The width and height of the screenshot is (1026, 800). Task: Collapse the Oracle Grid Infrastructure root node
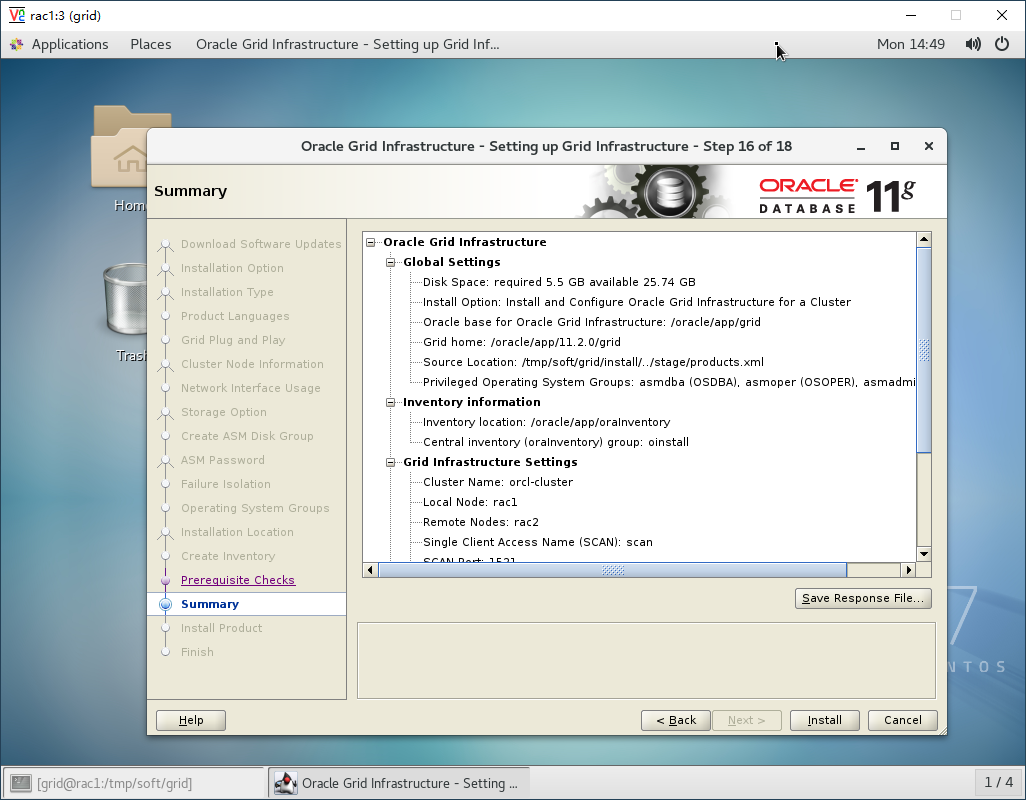[370, 242]
